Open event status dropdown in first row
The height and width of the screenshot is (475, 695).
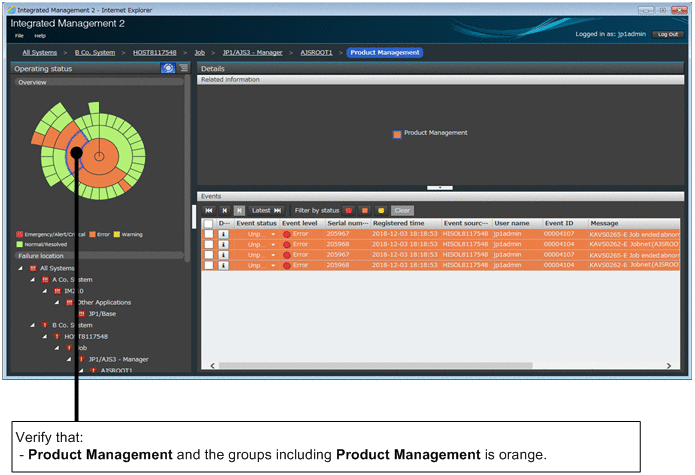point(273,234)
